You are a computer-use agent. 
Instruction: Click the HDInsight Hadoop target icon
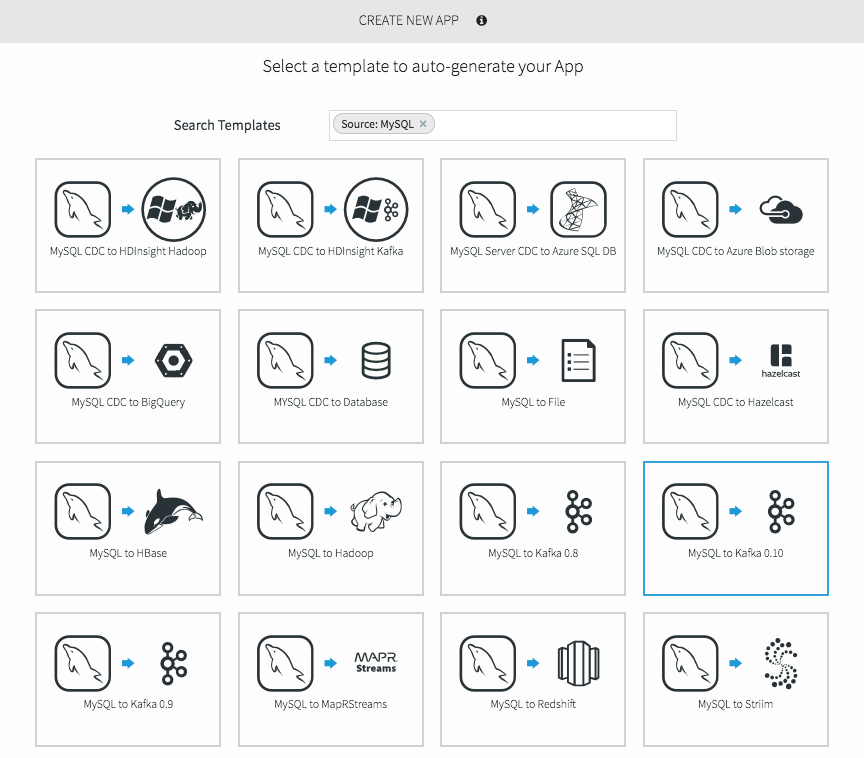pyautogui.click(x=174, y=209)
